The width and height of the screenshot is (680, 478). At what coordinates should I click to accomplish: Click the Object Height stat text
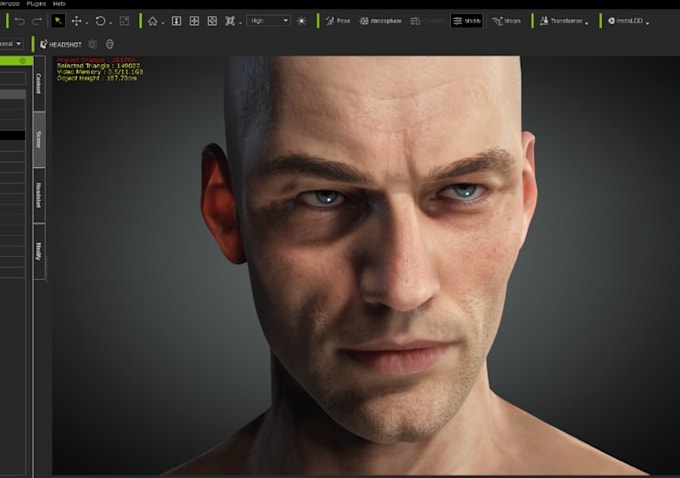97,78
